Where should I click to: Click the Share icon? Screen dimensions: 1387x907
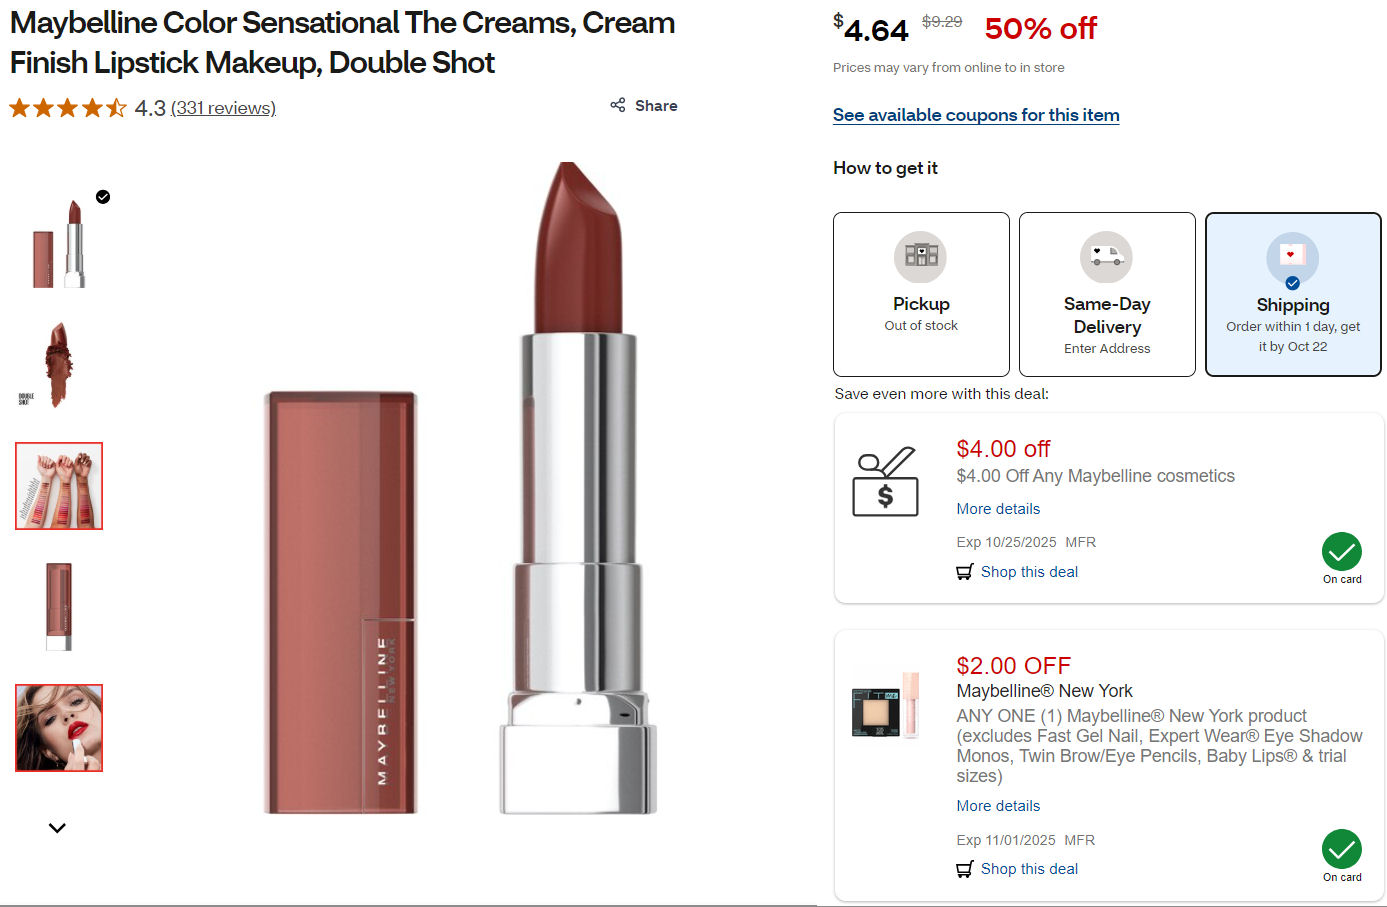point(618,105)
